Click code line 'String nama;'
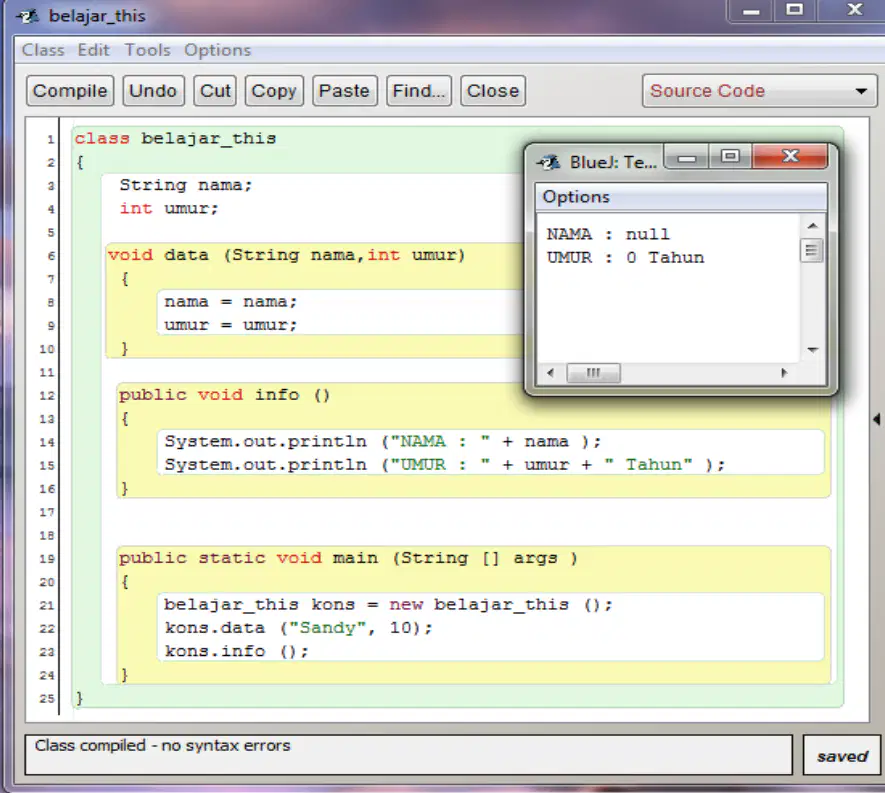Image resolution: width=885 pixels, height=793 pixels. [x=186, y=185]
